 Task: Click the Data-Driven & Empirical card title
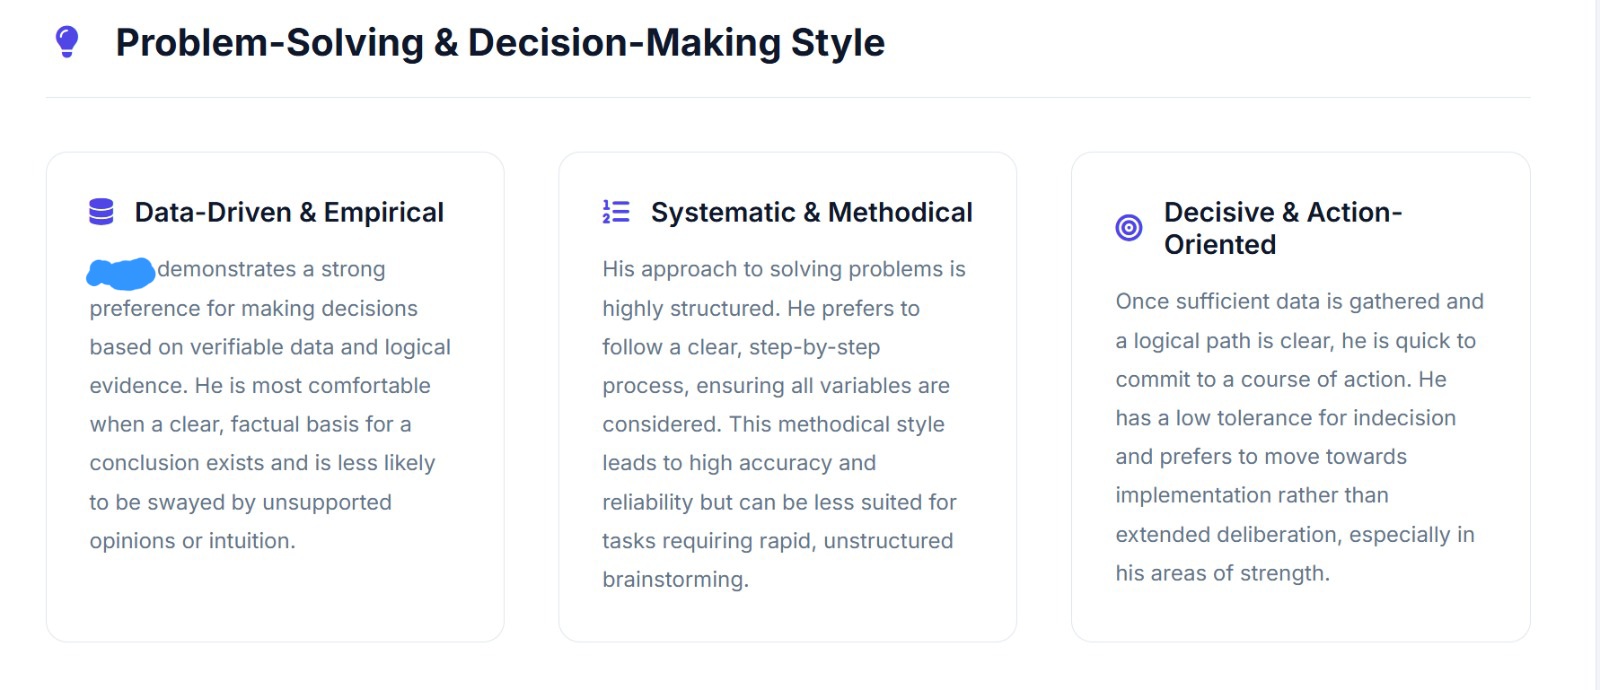pos(289,212)
